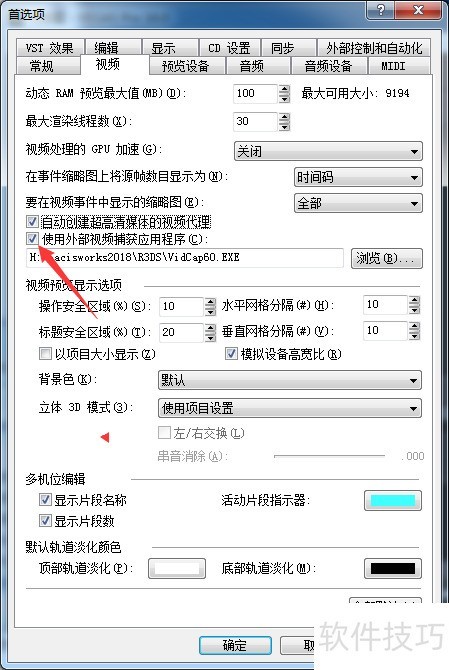Increase horizontal grid divisions spinner
This screenshot has height=670, width=449.
pyautogui.click(x=414, y=300)
